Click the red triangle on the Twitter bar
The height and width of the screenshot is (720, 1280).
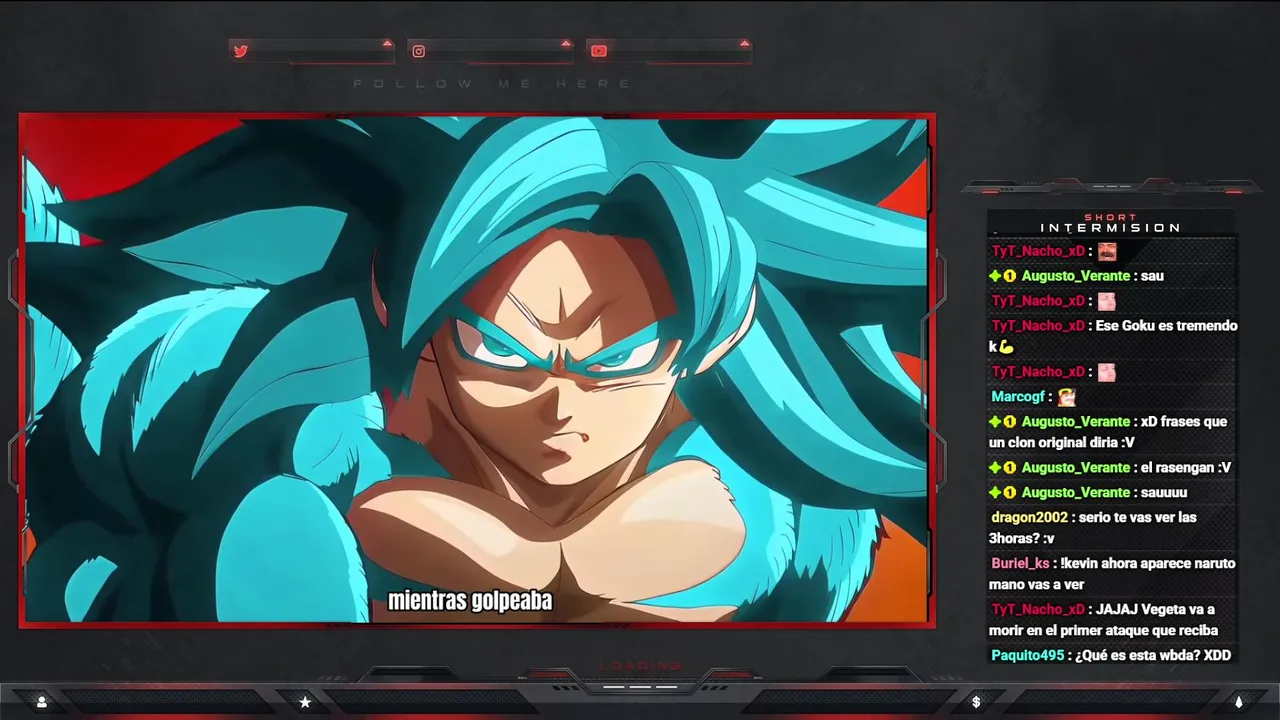[387, 43]
